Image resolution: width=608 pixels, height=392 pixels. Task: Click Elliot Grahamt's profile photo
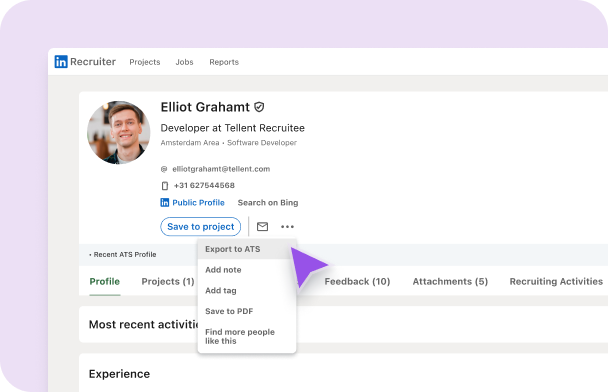(119, 132)
